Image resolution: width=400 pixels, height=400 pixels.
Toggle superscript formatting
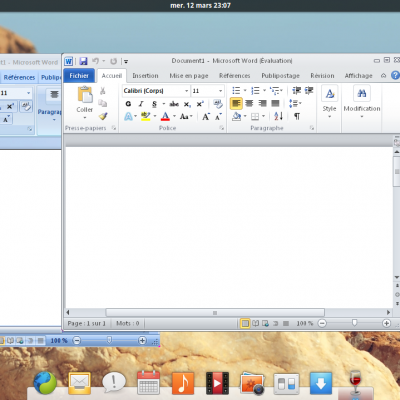pos(200,104)
